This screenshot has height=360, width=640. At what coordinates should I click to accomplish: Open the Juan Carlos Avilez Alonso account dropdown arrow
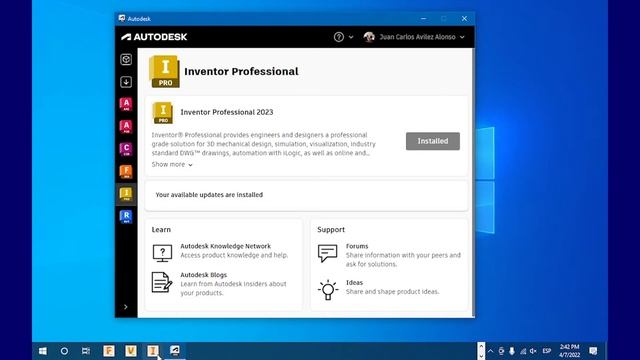[462, 37]
